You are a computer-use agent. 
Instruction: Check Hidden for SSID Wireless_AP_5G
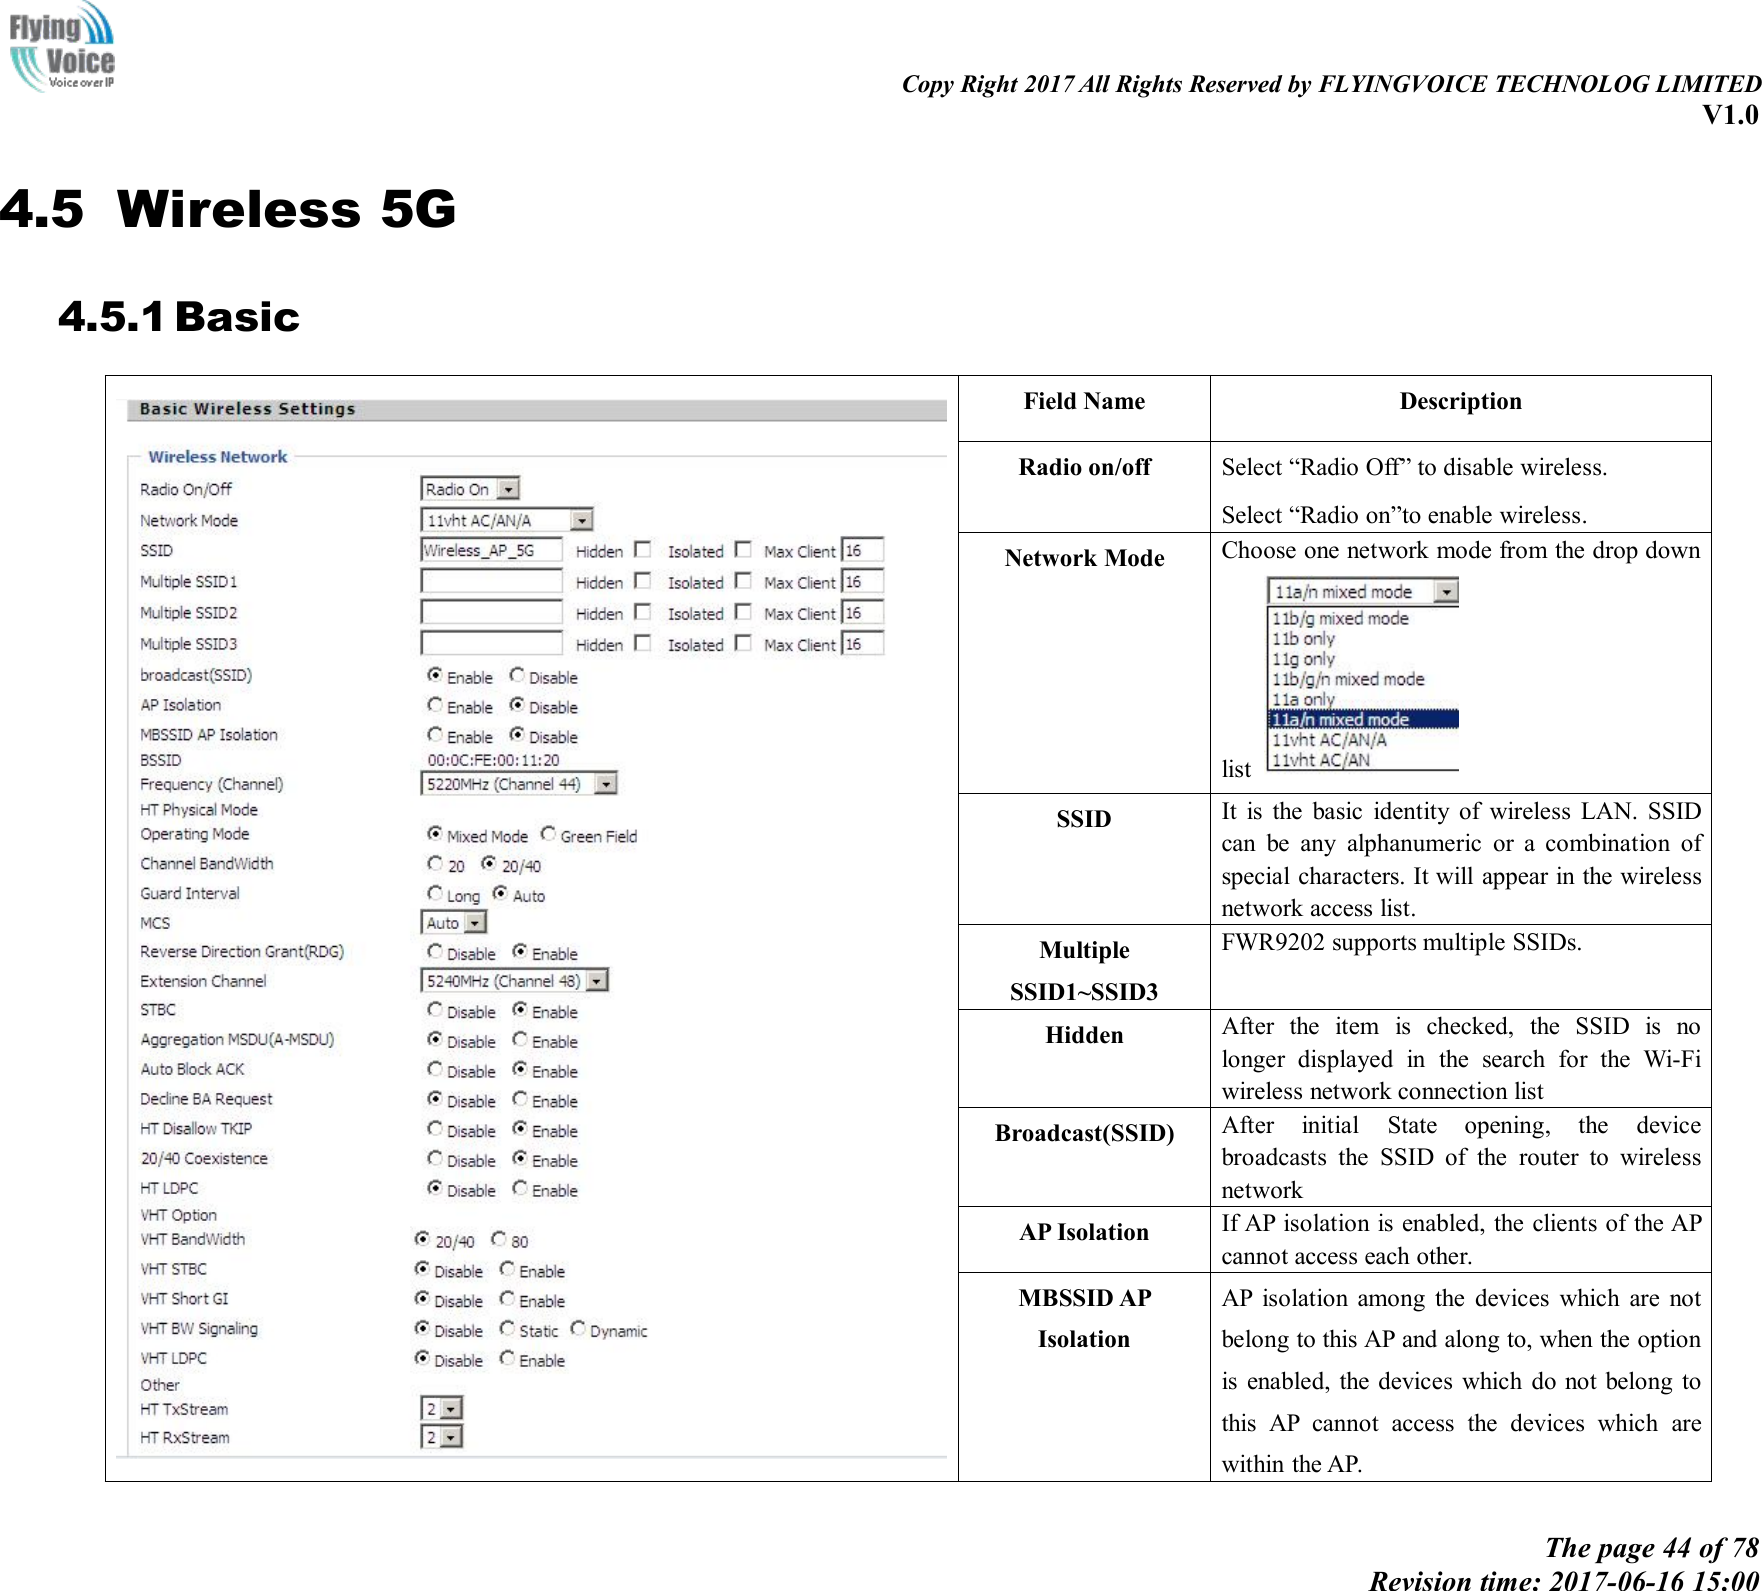pyautogui.click(x=643, y=549)
